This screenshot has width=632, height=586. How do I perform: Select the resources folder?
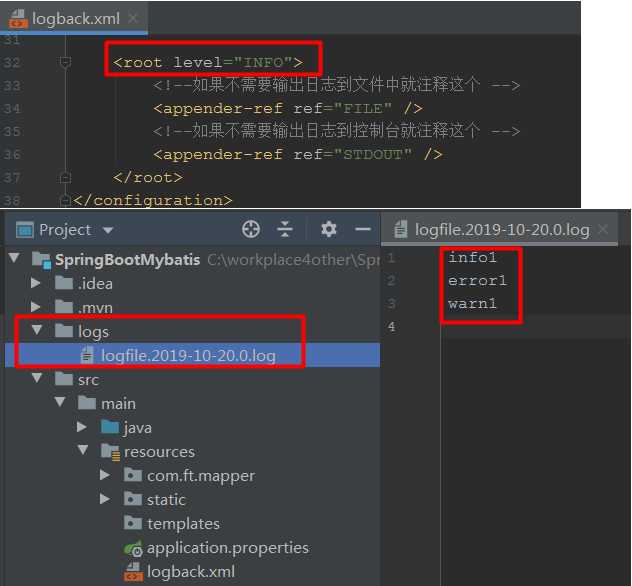click(159, 451)
